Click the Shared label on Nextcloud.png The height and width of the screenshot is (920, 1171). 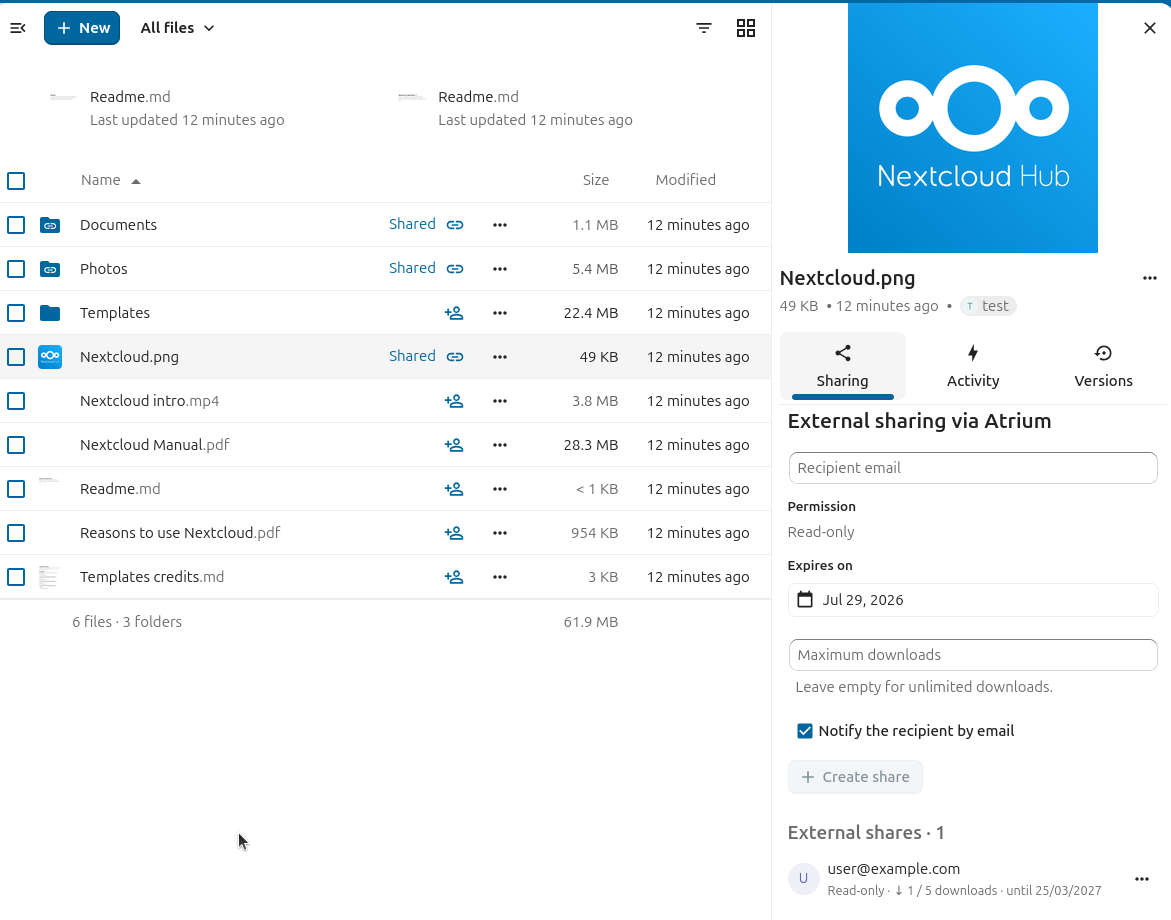412,356
